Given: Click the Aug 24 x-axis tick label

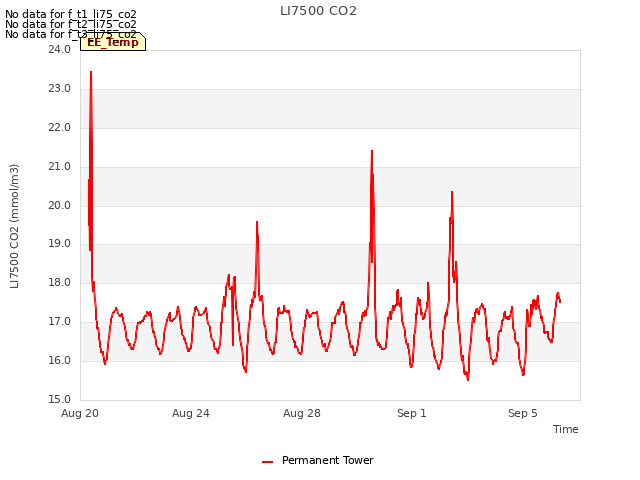Looking at the screenshot, I should click(x=191, y=413).
